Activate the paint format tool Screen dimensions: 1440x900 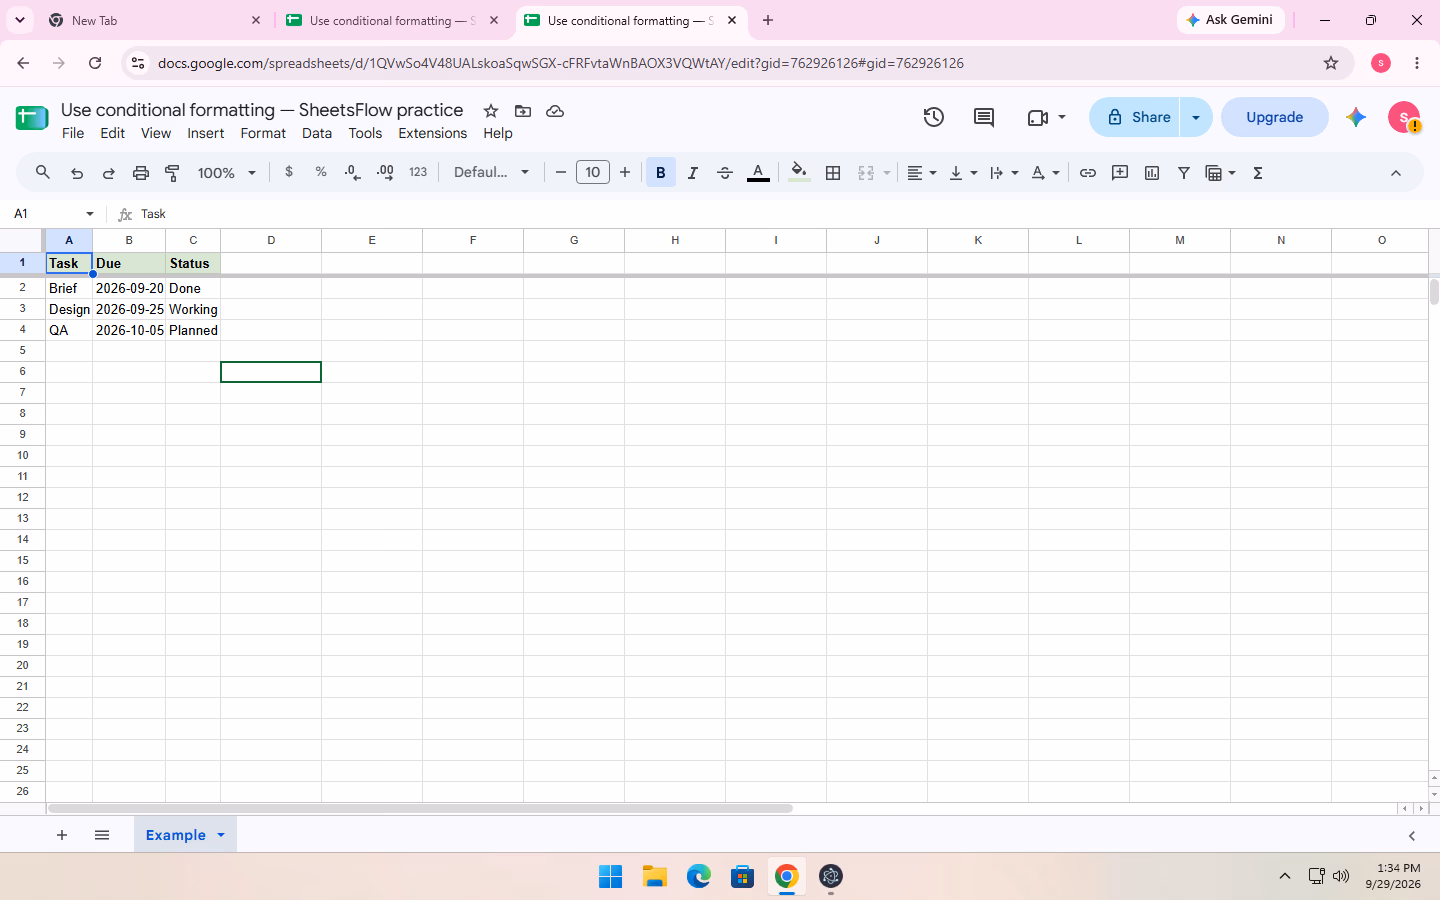click(x=172, y=173)
